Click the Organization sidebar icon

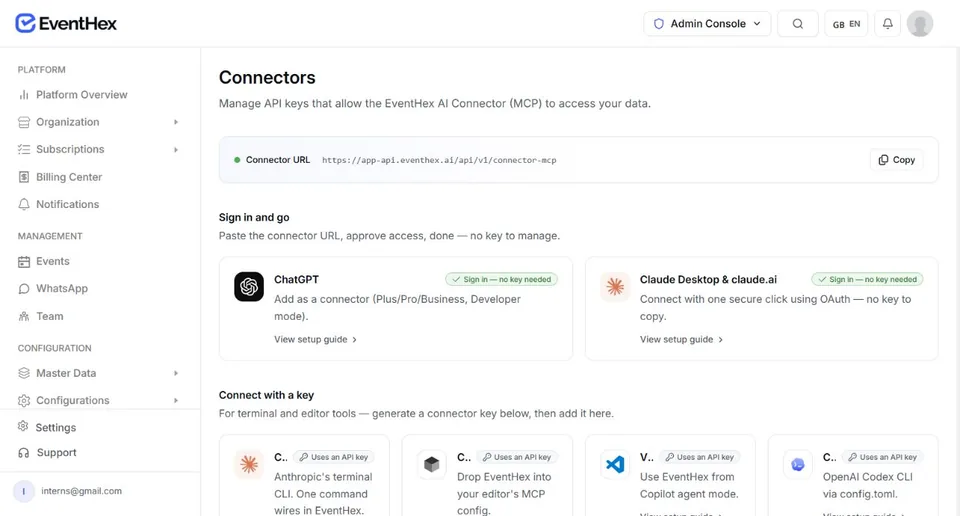(x=24, y=122)
